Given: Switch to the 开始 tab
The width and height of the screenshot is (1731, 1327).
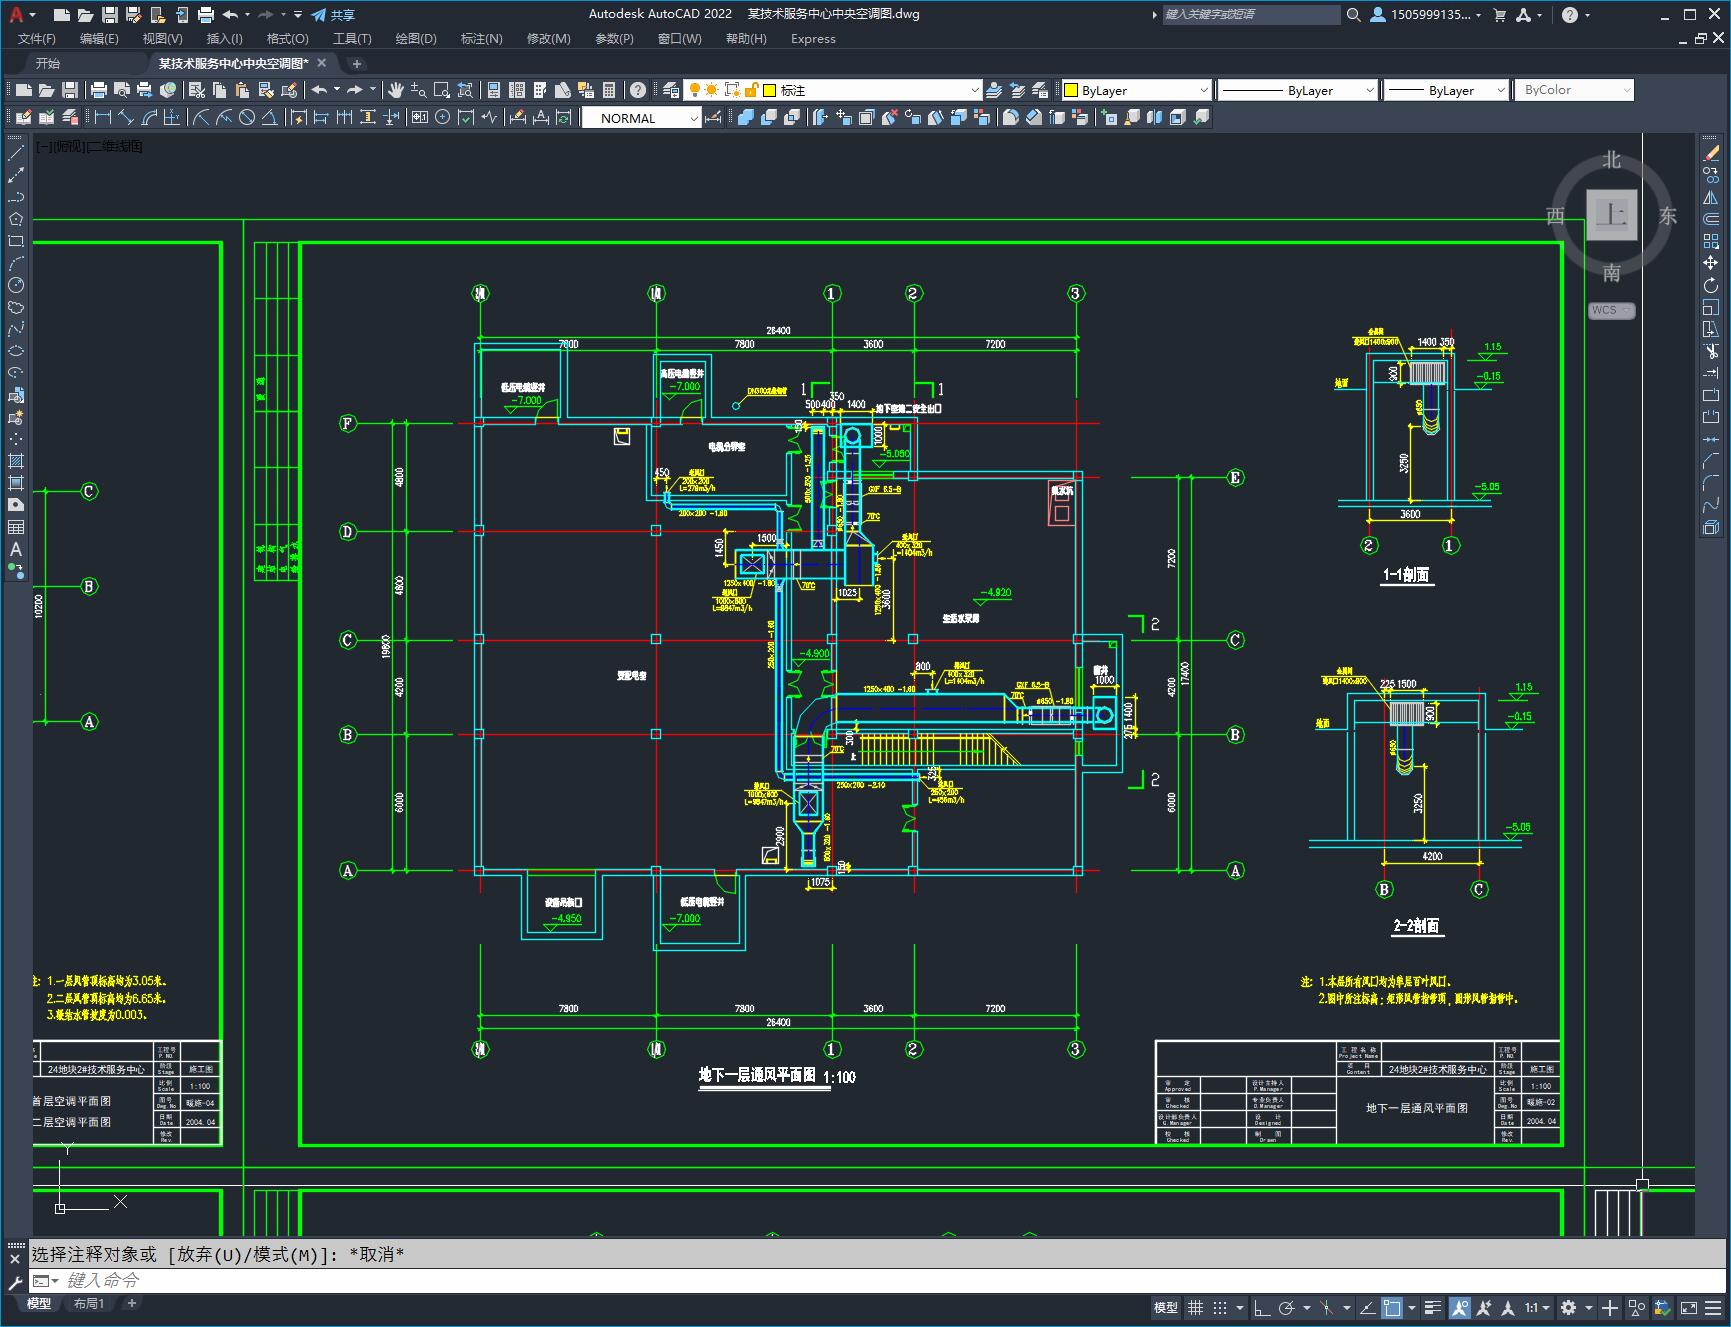Looking at the screenshot, I should point(48,63).
